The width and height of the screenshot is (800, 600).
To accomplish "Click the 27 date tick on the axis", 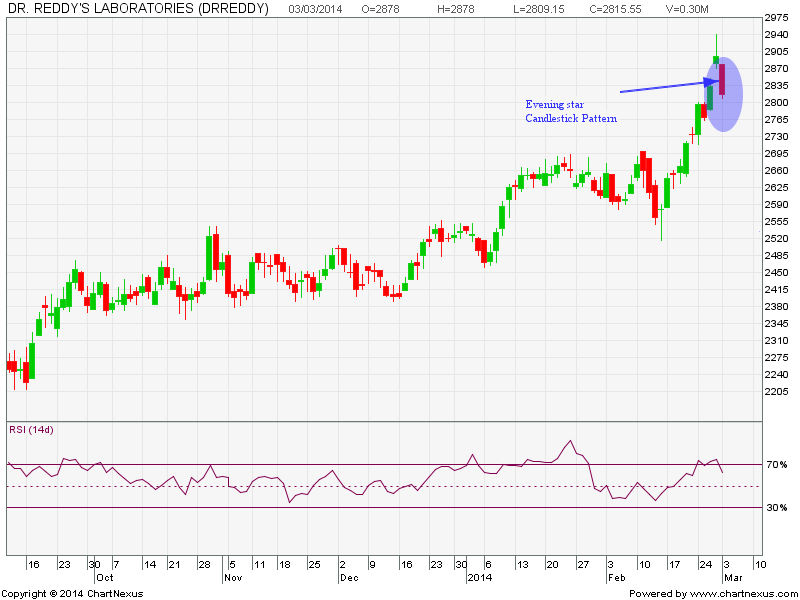I will 583,565.
